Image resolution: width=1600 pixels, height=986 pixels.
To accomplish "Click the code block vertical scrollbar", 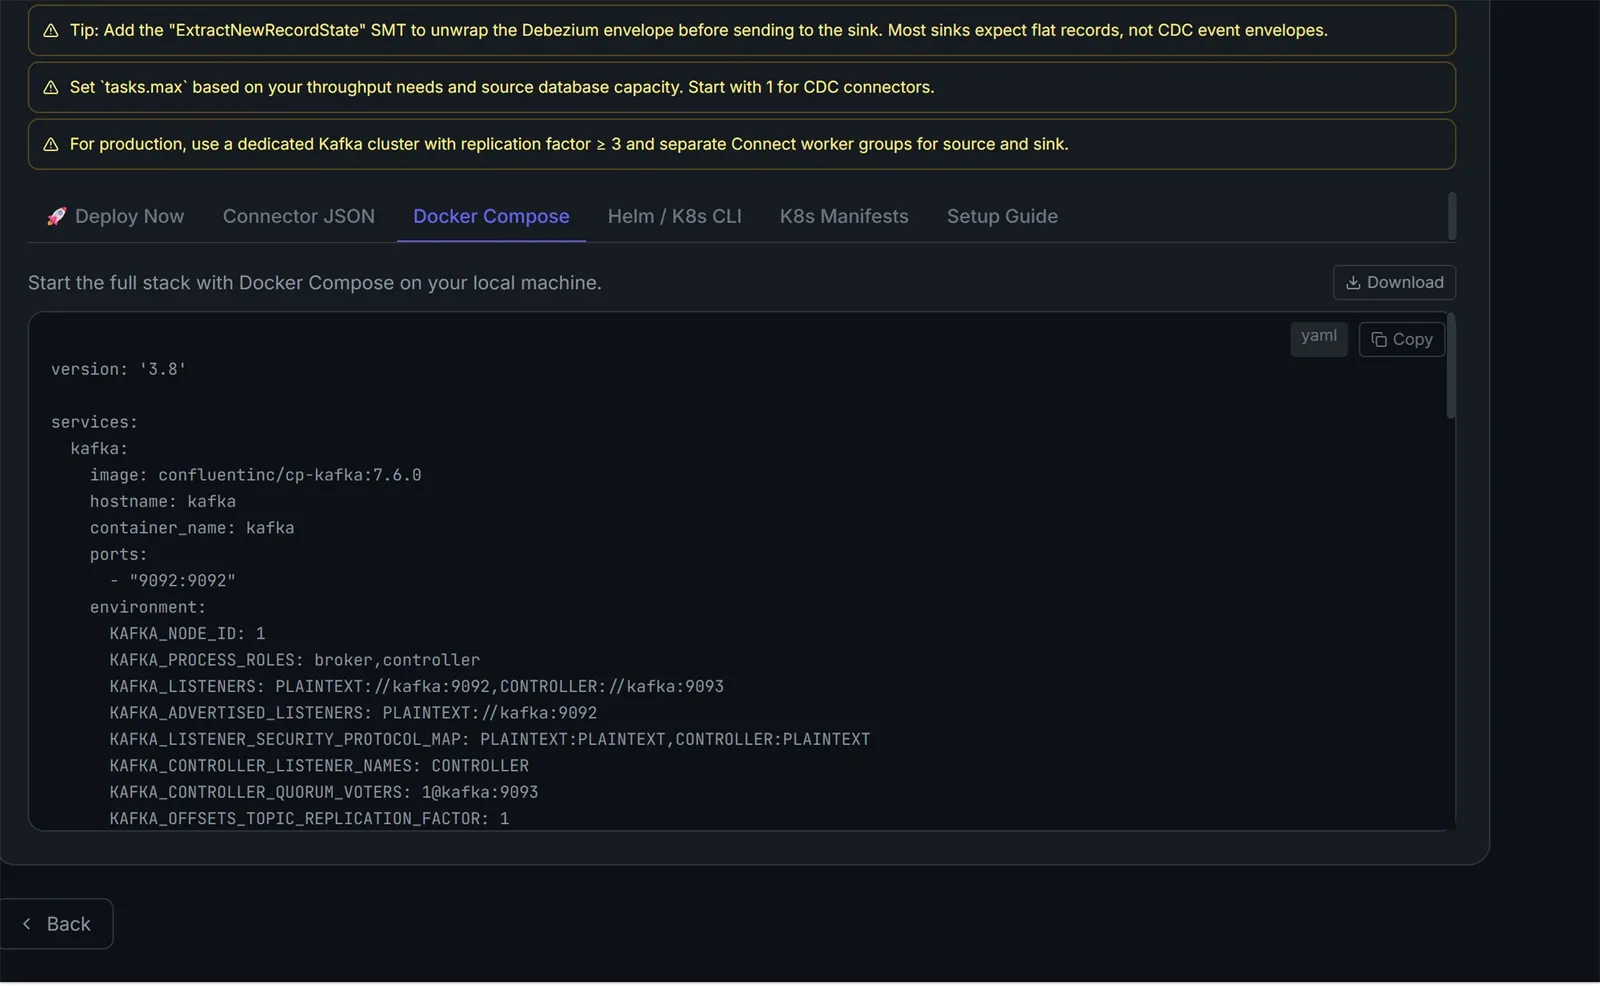I will click(x=1451, y=366).
